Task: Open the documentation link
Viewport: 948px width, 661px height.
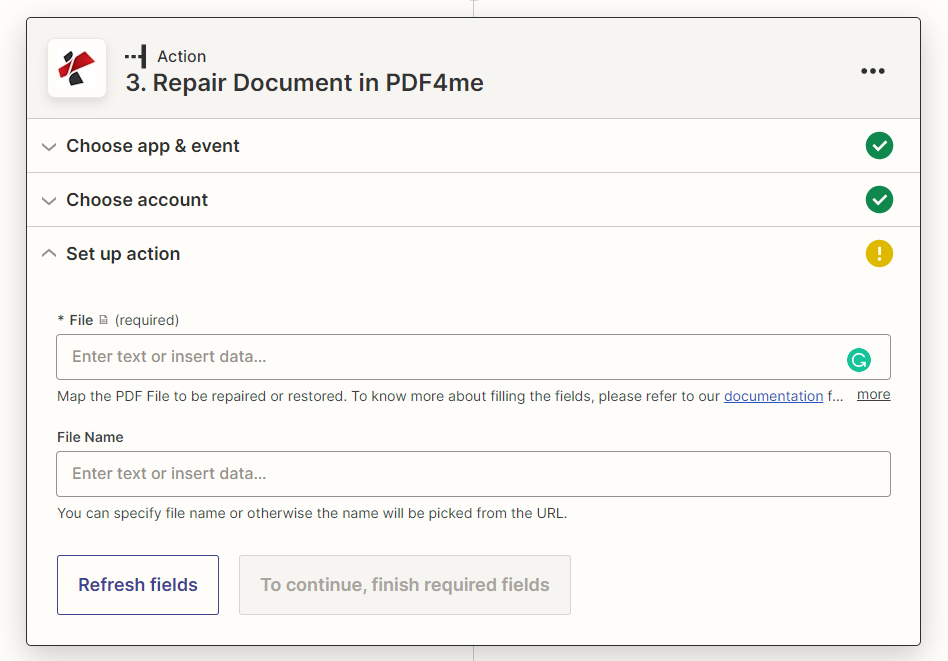Action: pyautogui.click(x=773, y=395)
